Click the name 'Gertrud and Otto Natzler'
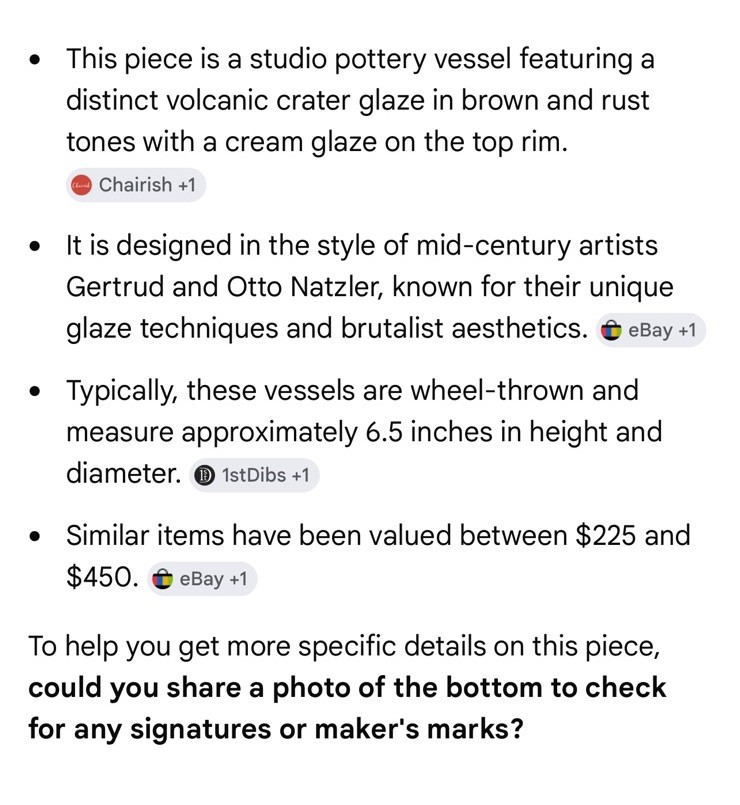 [224, 286]
